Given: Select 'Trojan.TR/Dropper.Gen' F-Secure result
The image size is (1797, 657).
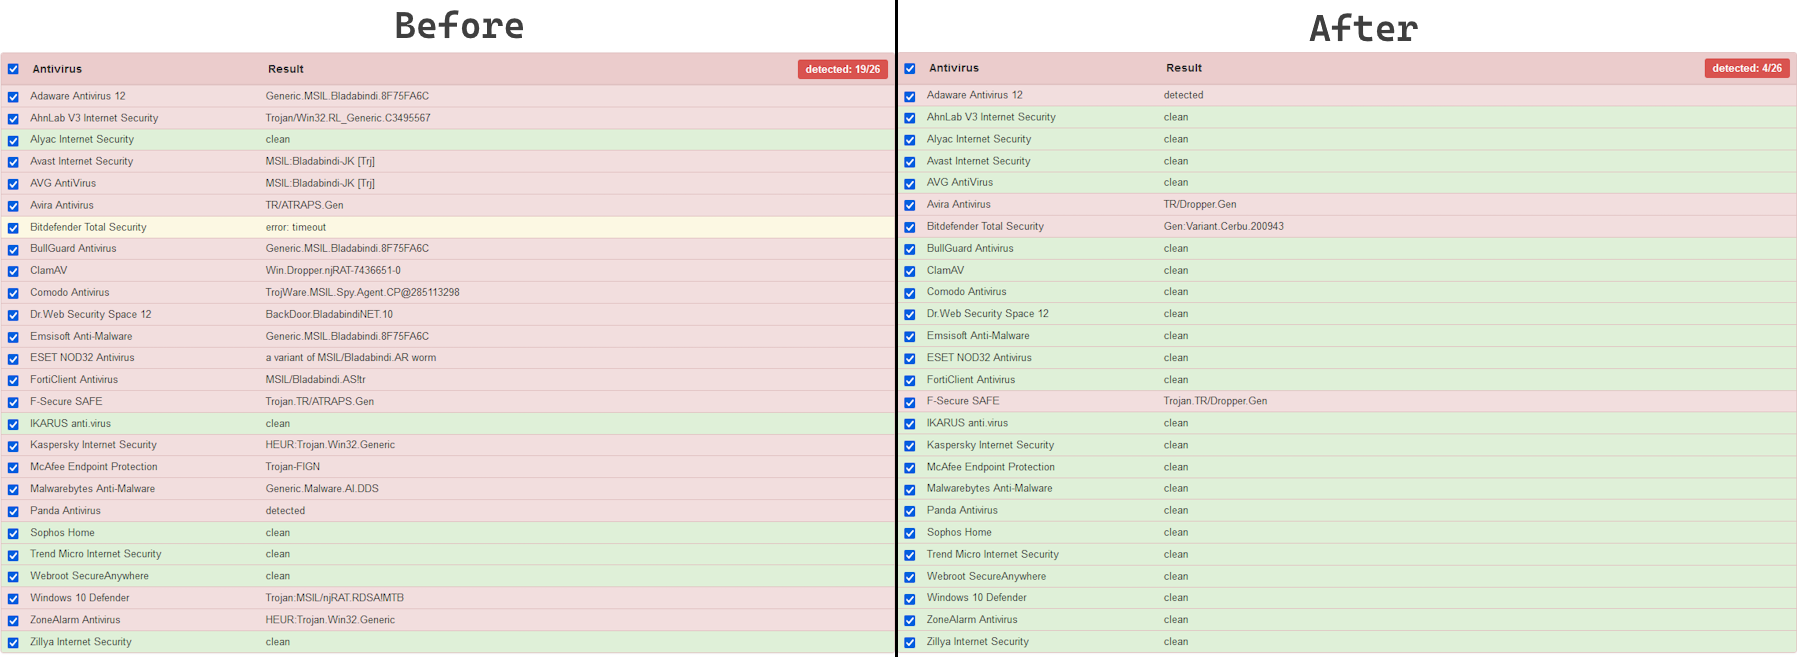Looking at the screenshot, I should click(1215, 401).
